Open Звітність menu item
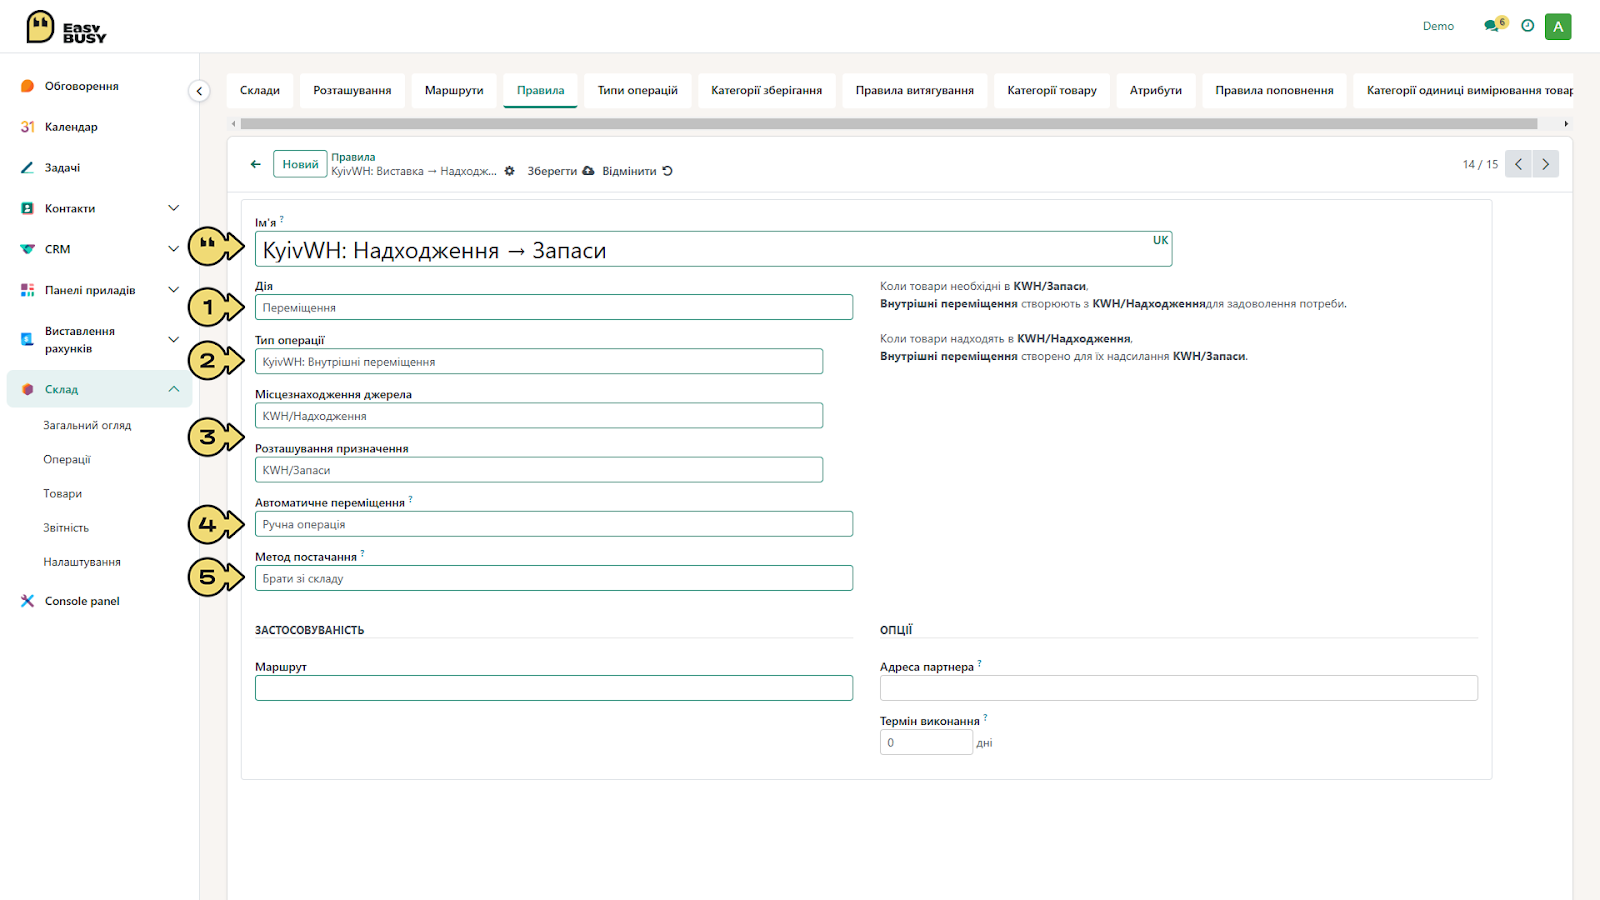 [66, 527]
